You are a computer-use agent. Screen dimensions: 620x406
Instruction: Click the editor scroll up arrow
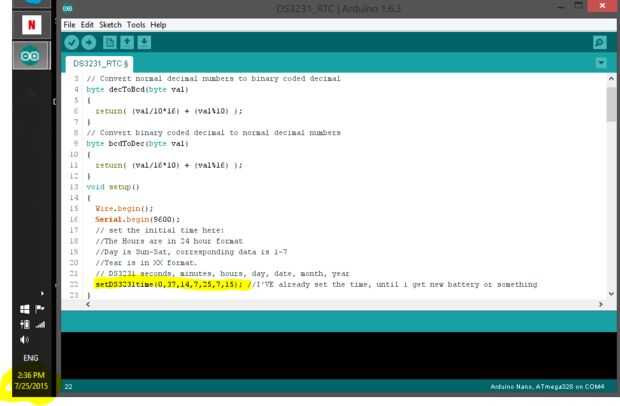tap(611, 78)
